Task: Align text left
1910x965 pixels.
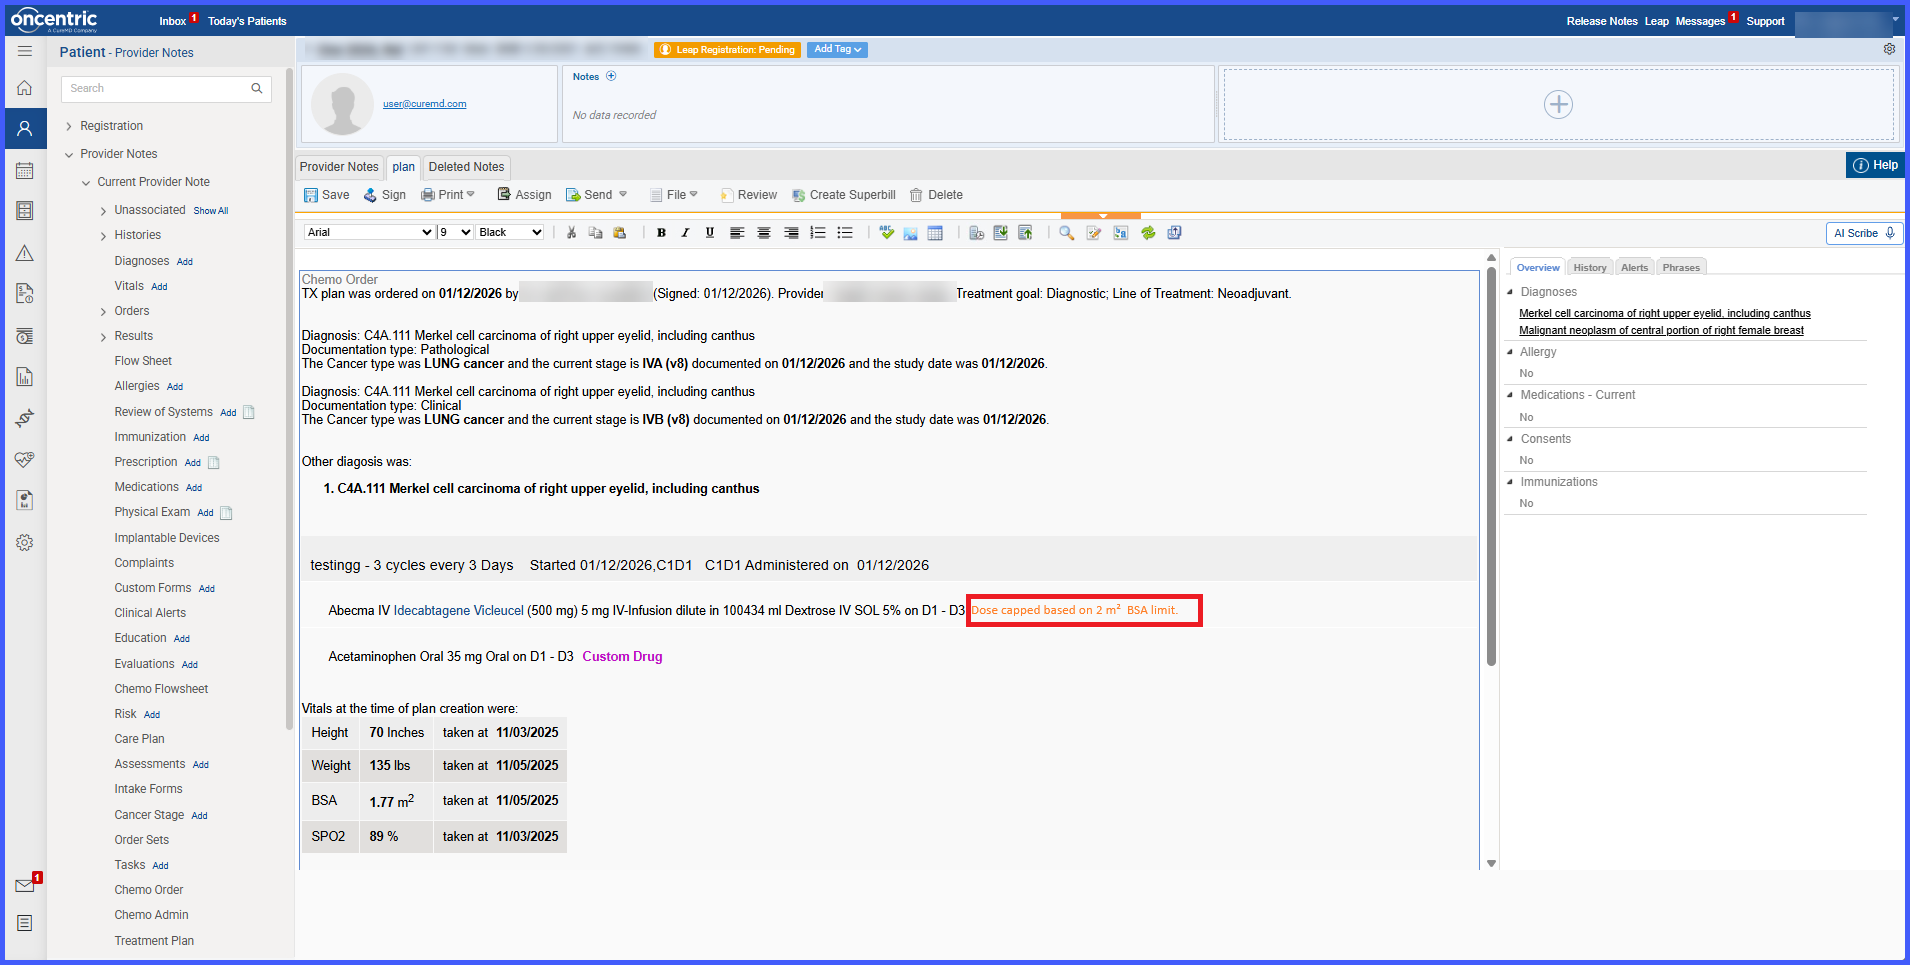Action: pyautogui.click(x=737, y=233)
